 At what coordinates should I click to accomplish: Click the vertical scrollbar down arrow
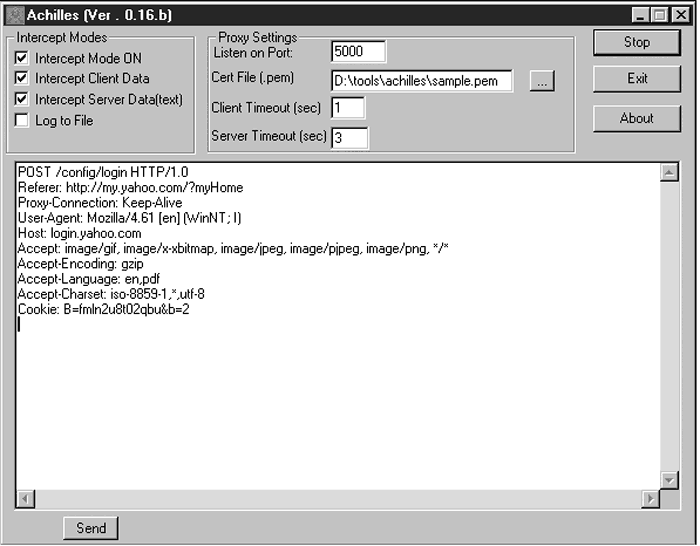[669, 480]
